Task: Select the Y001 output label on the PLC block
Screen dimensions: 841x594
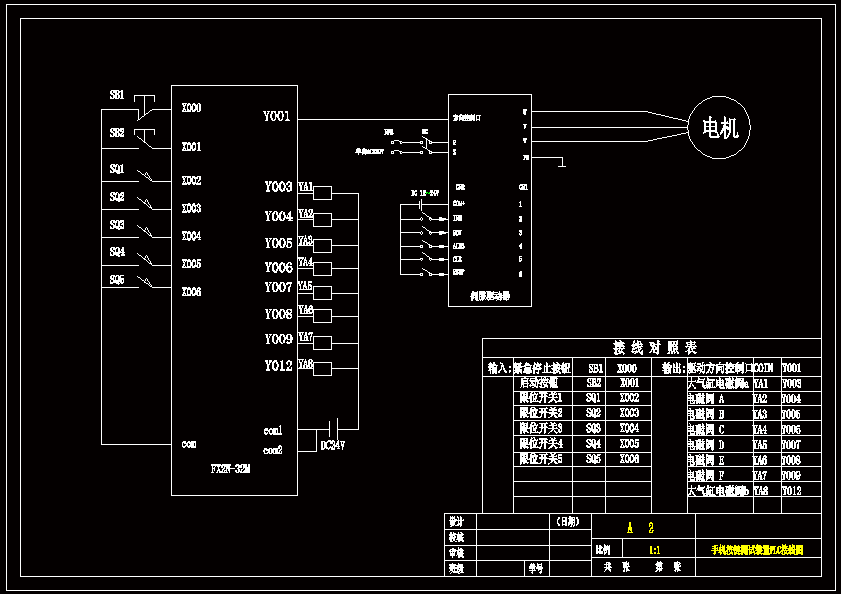Action: pos(277,116)
